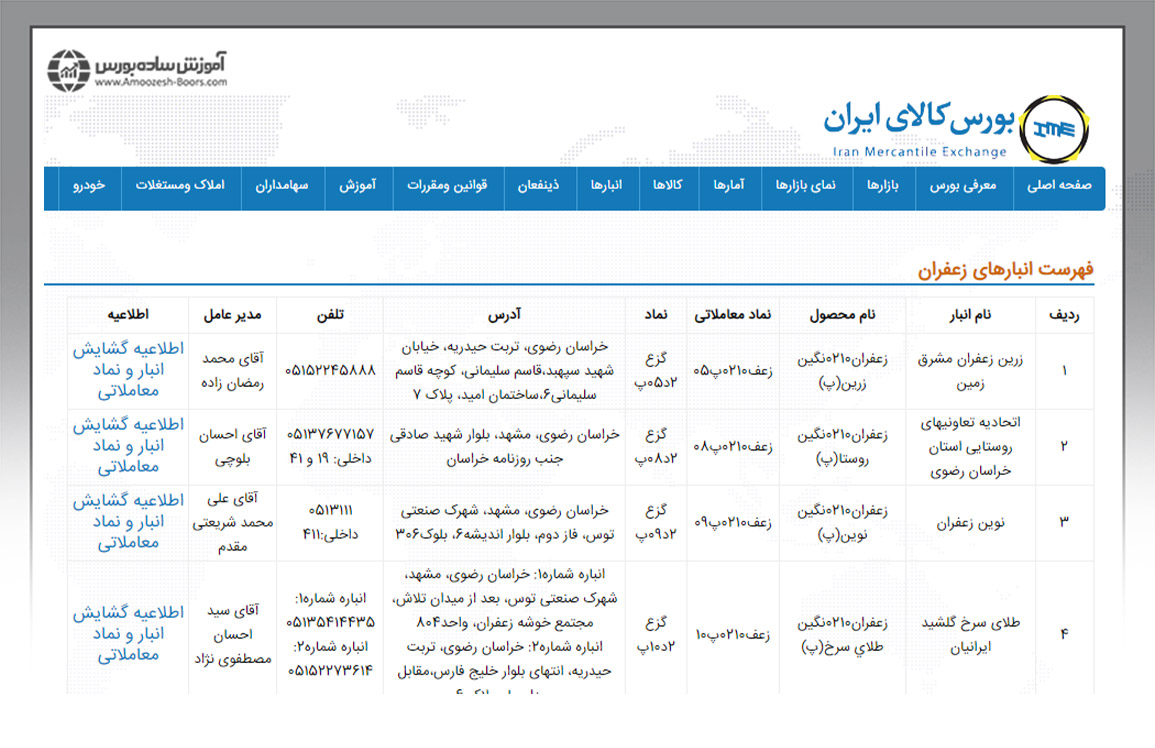The width and height of the screenshot is (1155, 748).
Task: Go to نمای بازارها menu item
Action: [x=806, y=187]
